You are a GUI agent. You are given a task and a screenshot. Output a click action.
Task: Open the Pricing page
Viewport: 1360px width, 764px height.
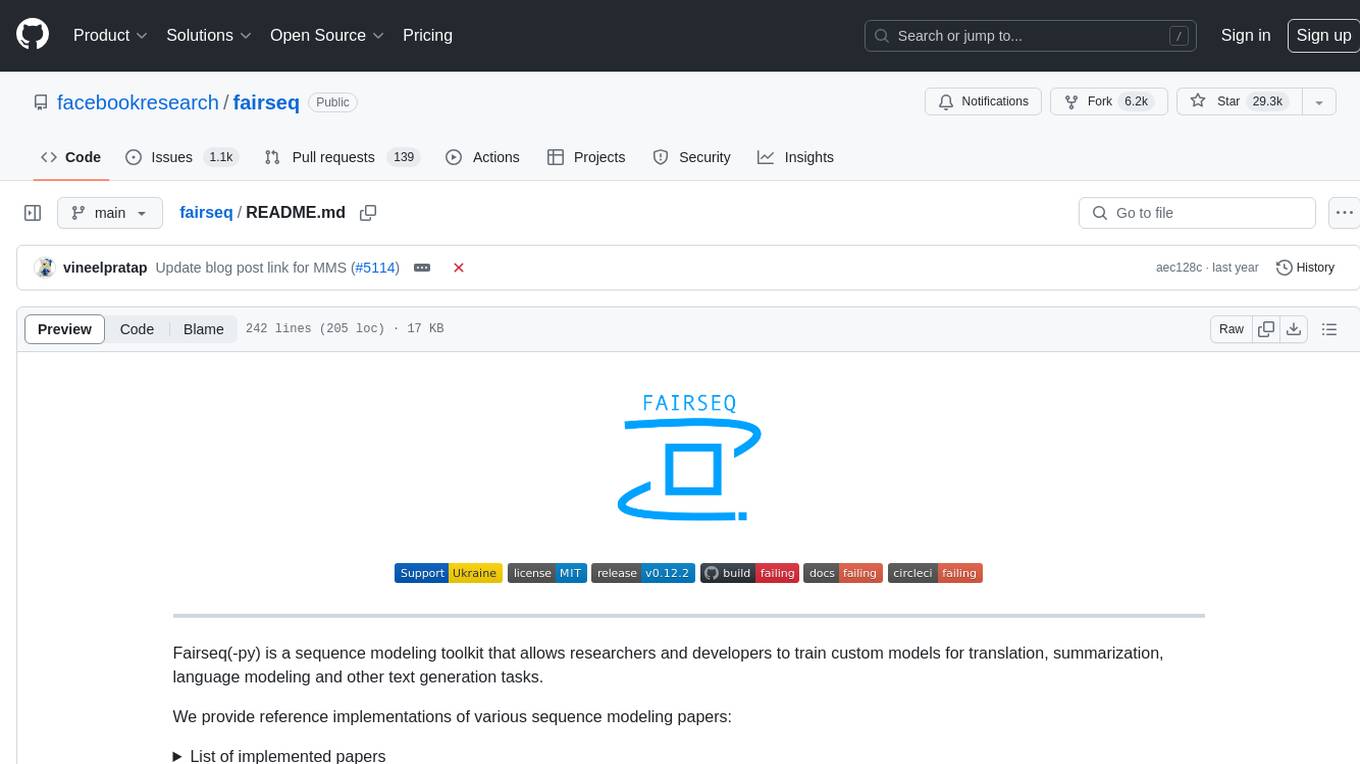coord(427,35)
